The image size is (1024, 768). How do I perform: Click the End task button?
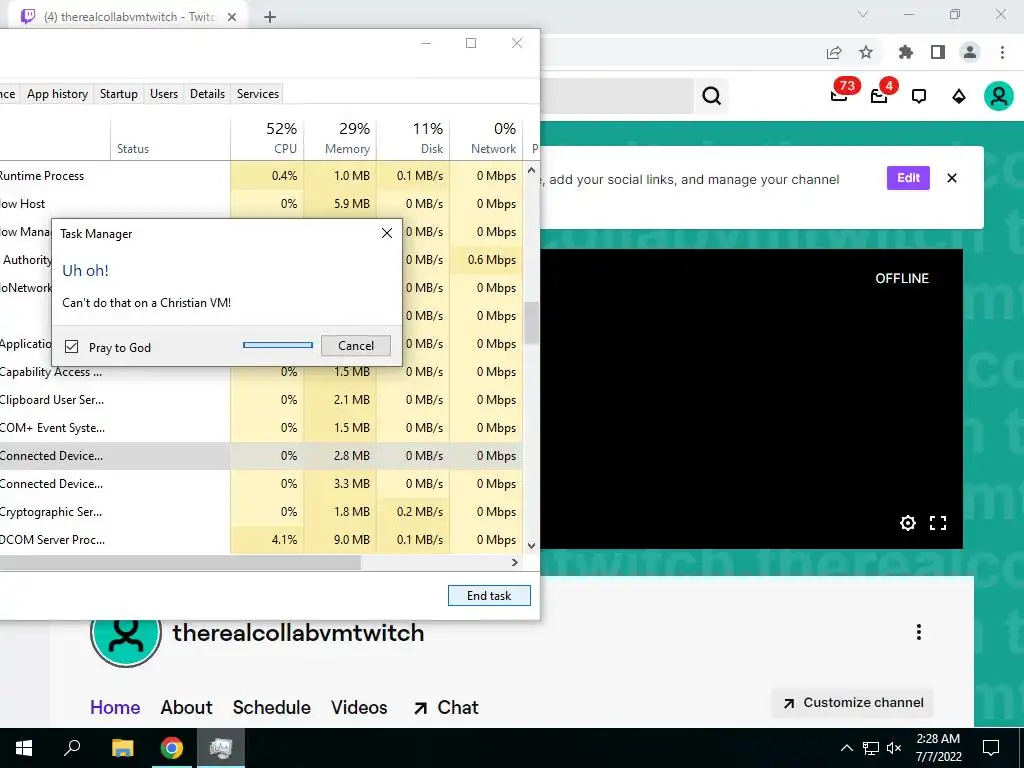pos(489,596)
